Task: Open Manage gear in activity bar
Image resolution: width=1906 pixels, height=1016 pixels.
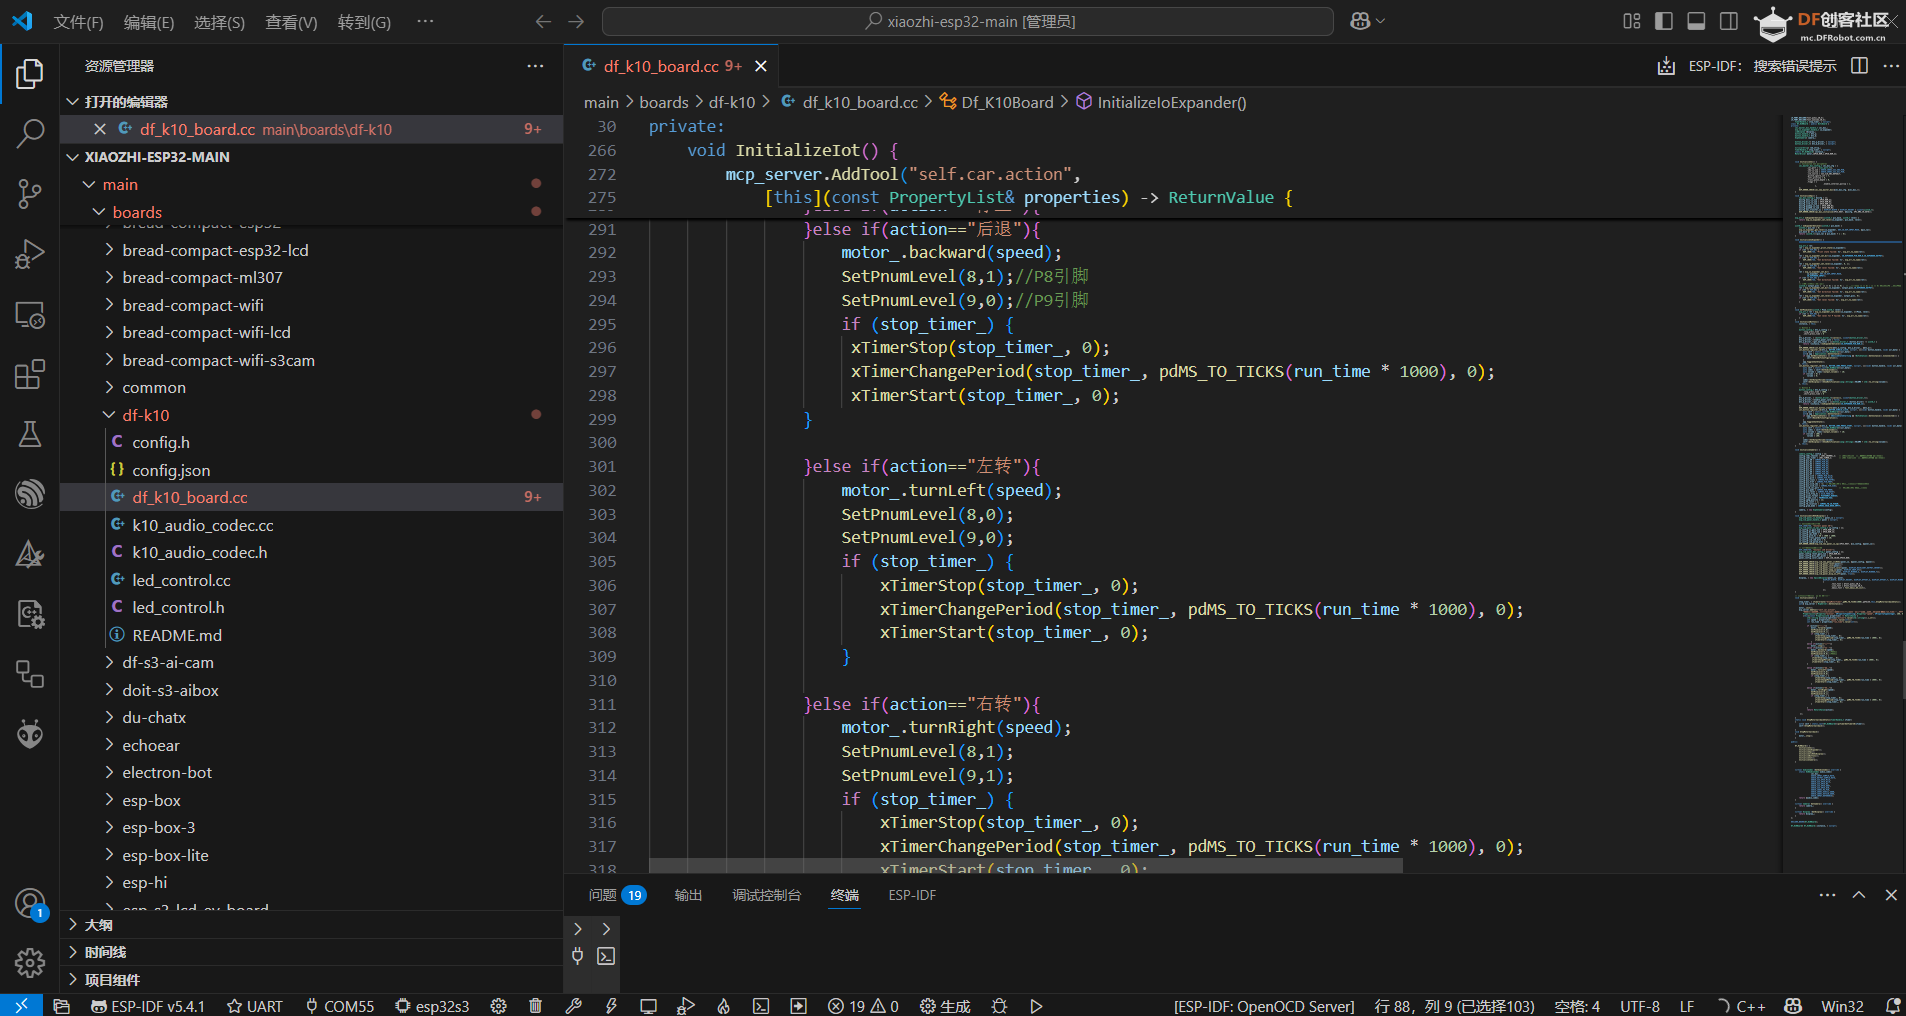Action: 30,962
